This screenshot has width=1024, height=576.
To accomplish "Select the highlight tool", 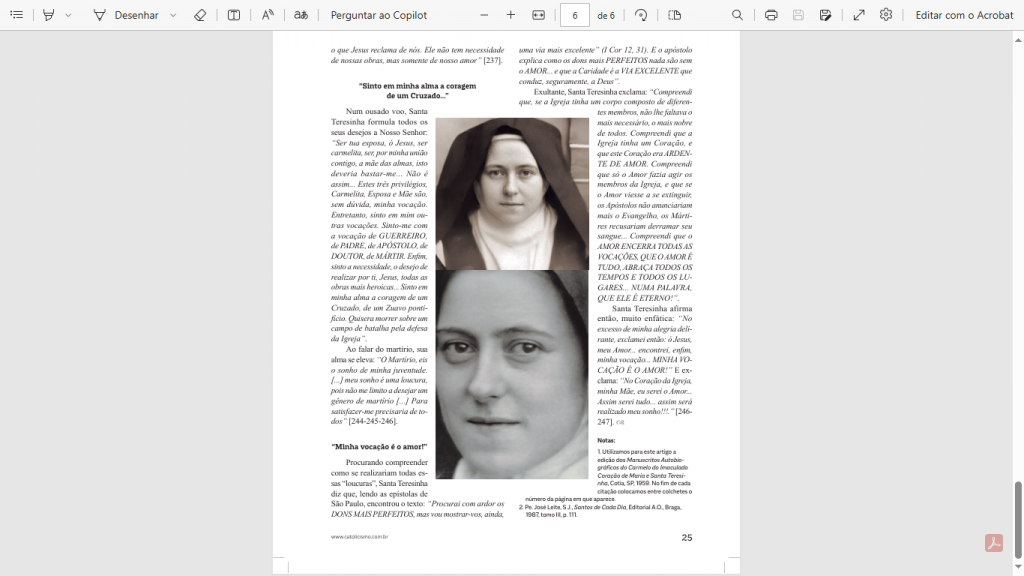I will click(x=48, y=15).
